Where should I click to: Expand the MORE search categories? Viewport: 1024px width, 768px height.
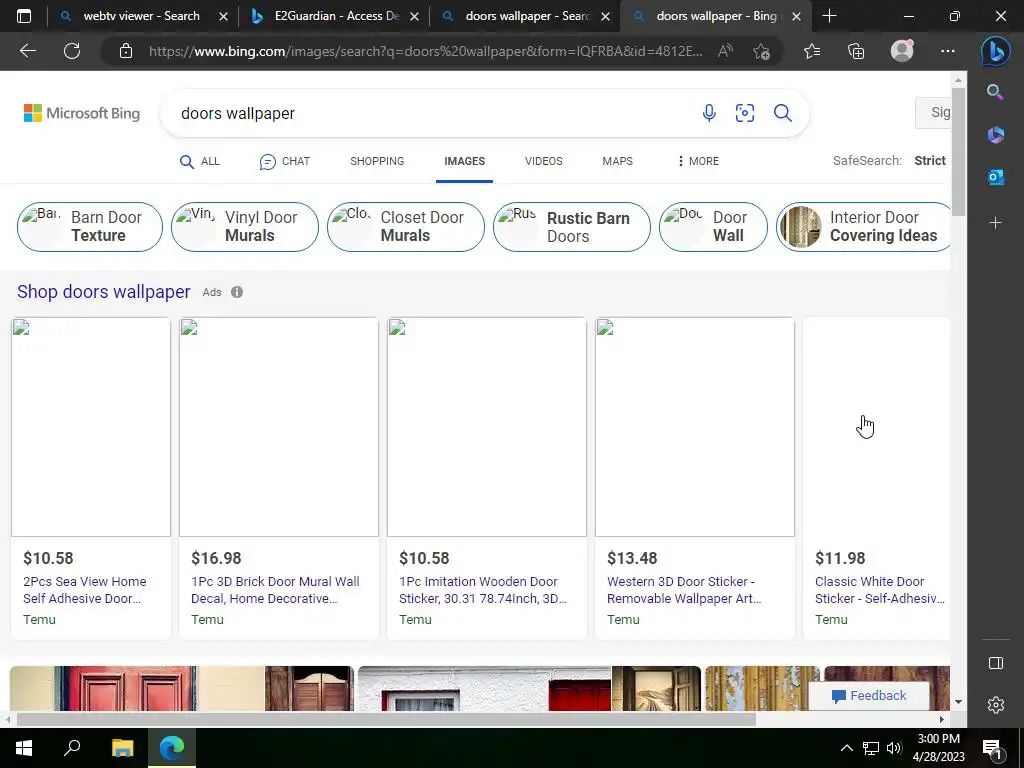click(698, 161)
